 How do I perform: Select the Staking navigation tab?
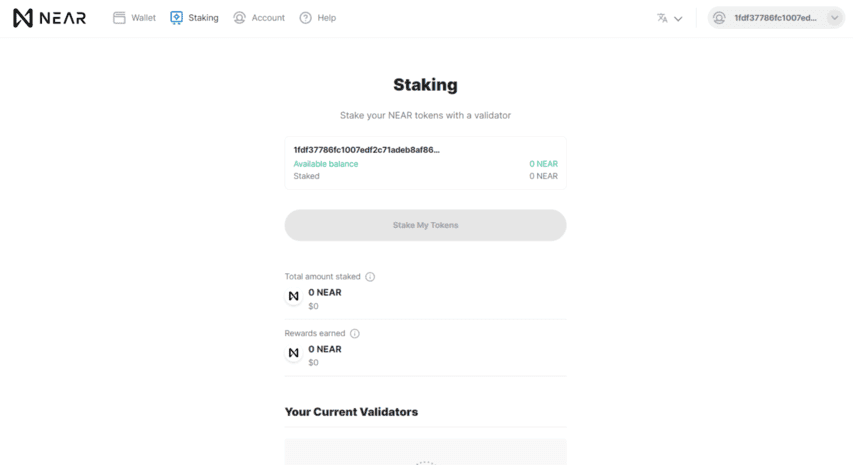[x=194, y=18]
